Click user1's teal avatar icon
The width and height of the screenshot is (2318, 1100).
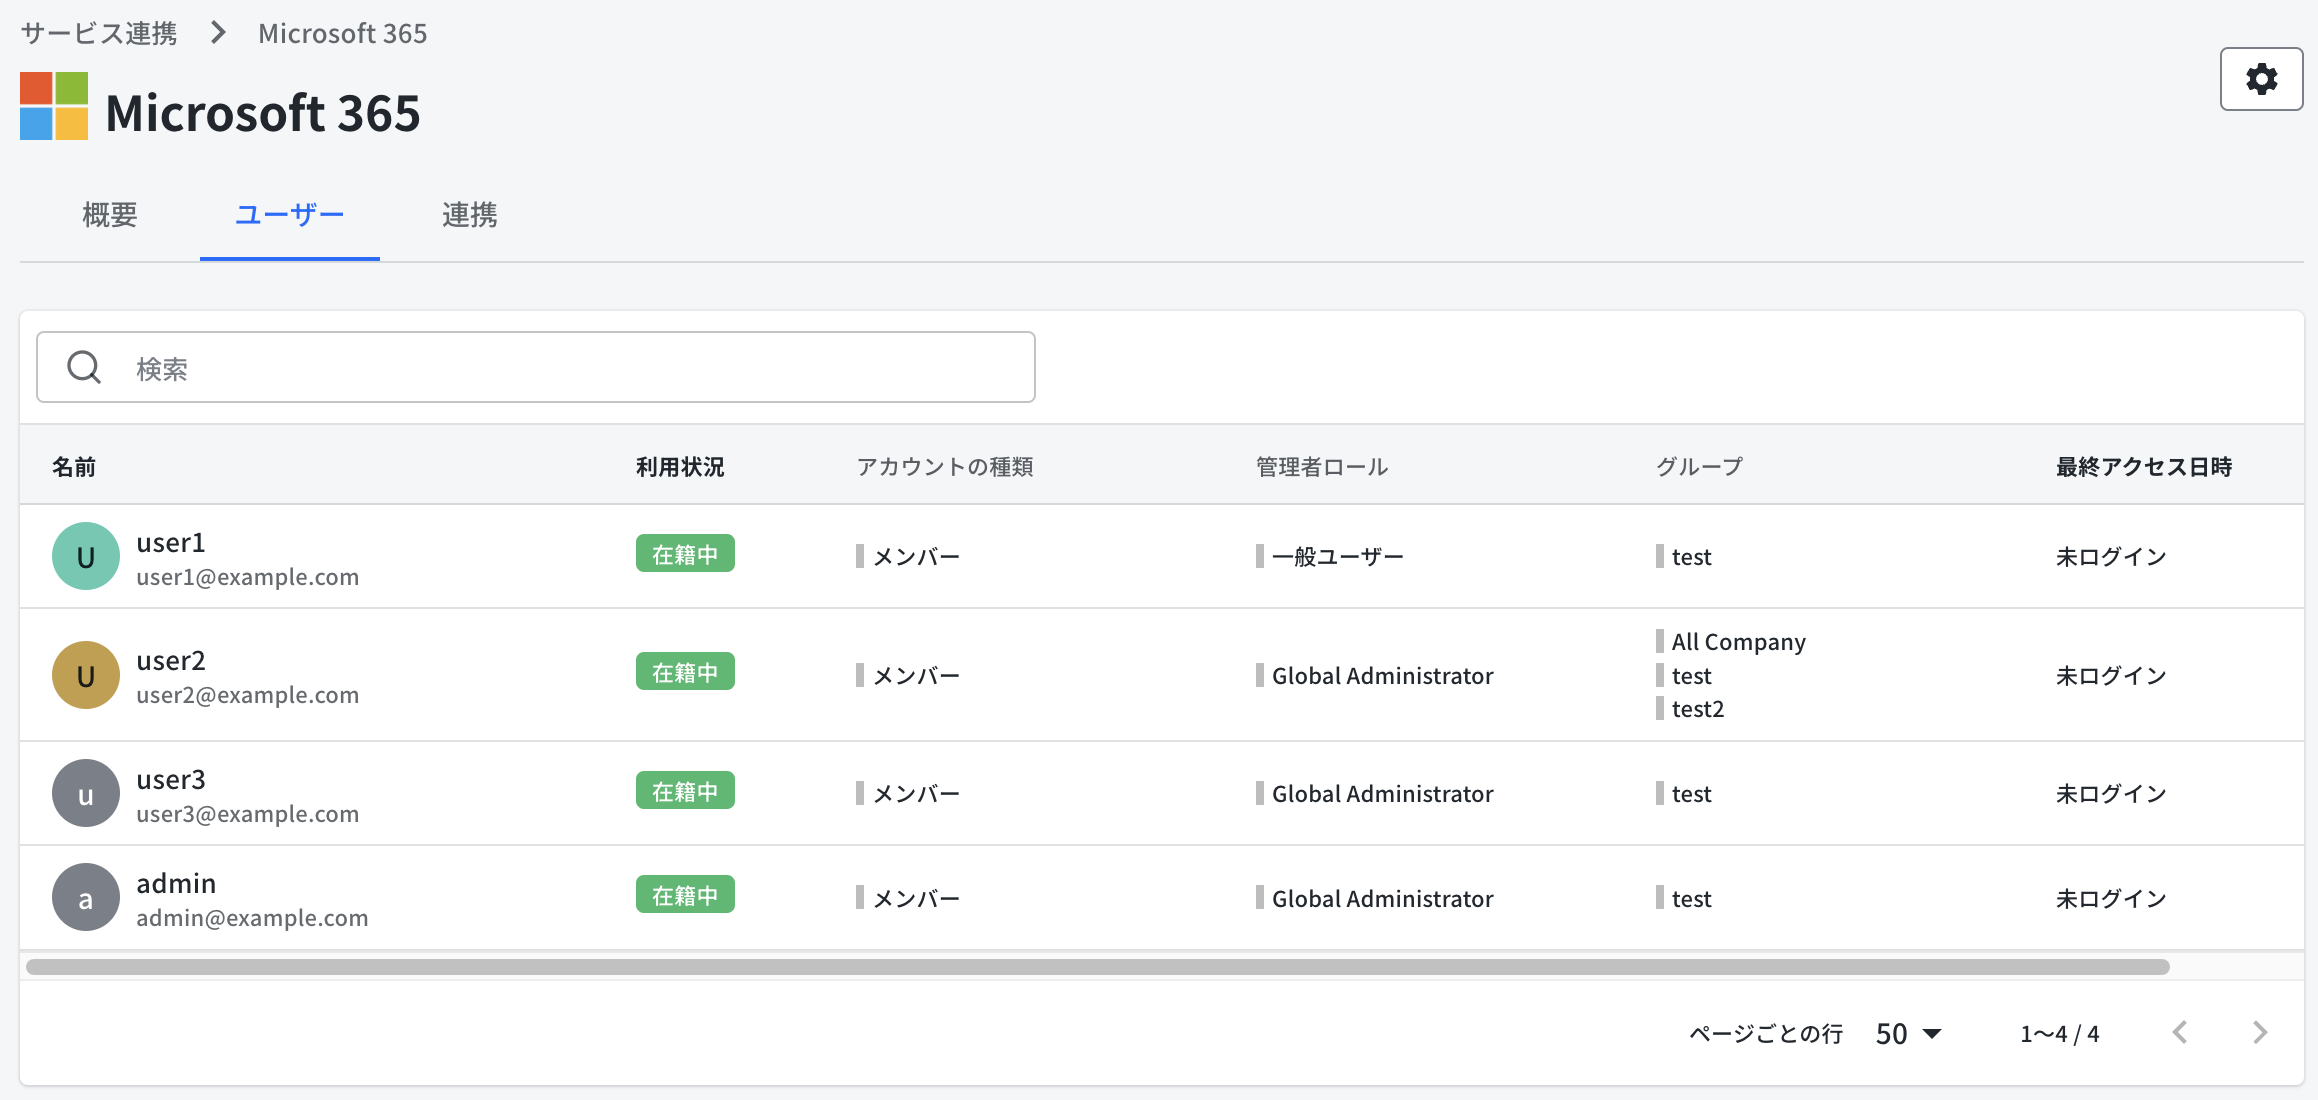tap(86, 557)
